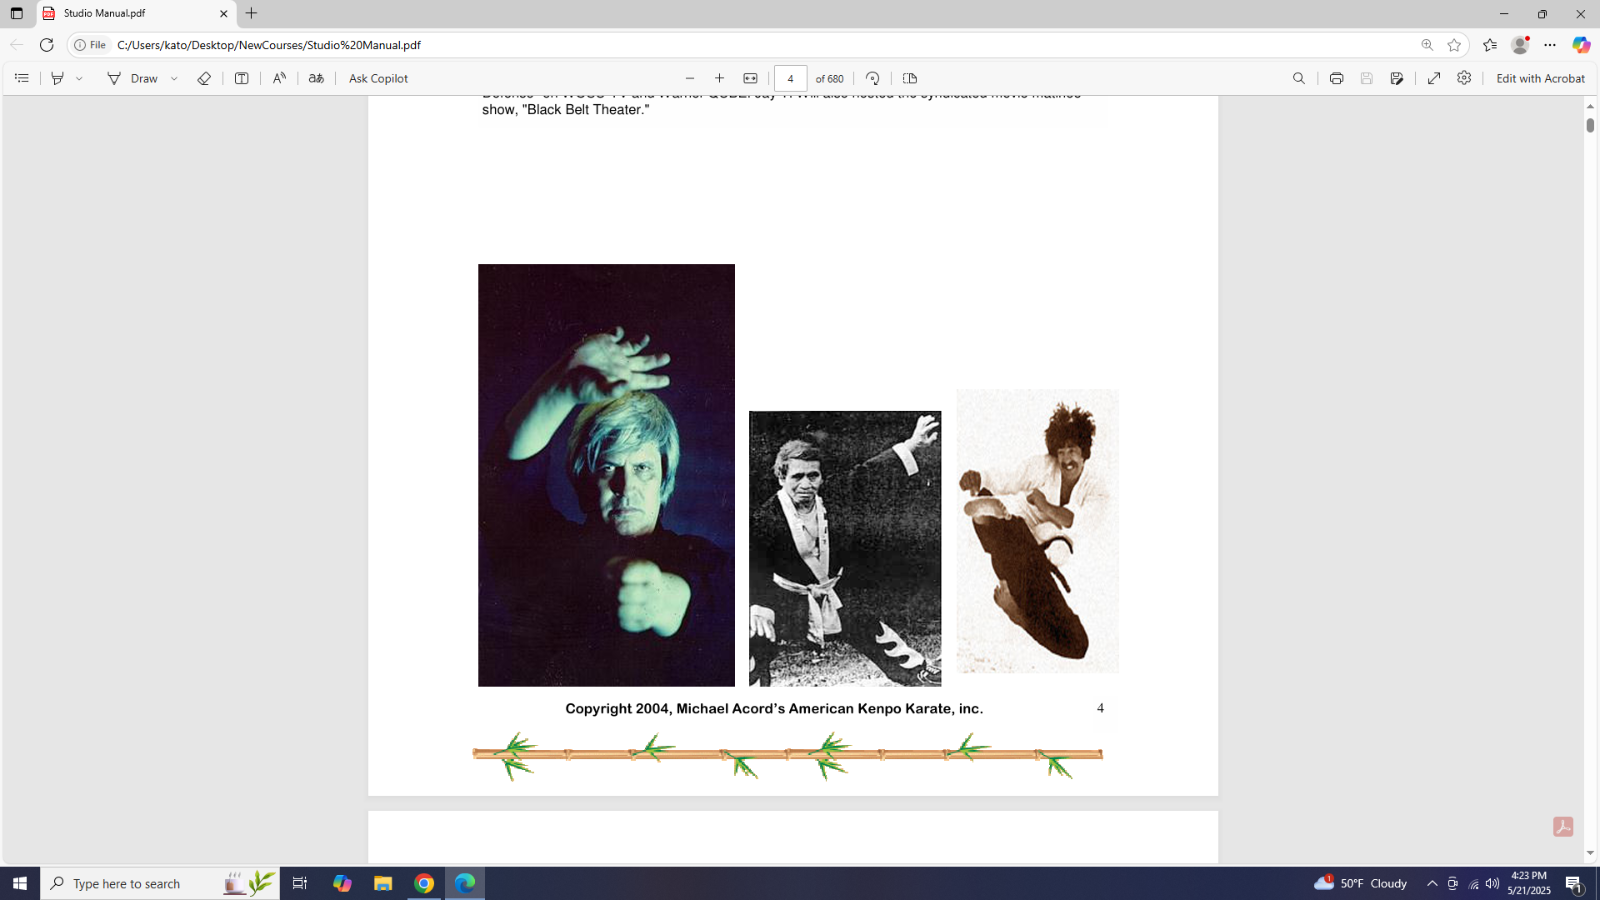Open File Explorer from taskbar

(x=383, y=883)
